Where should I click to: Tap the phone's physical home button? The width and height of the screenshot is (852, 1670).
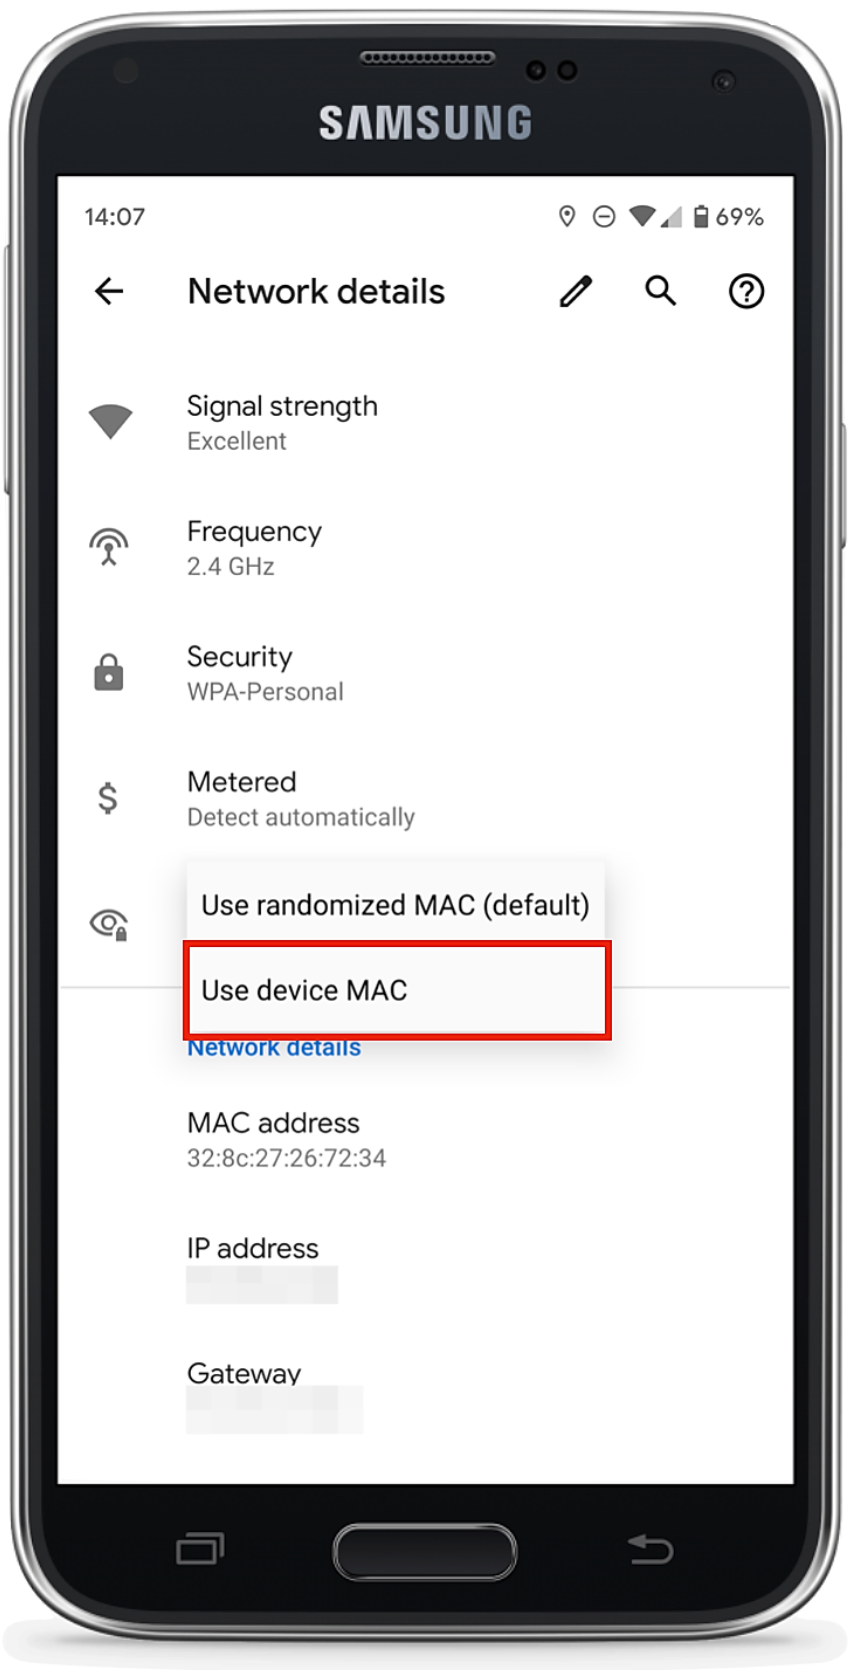[425, 1552]
